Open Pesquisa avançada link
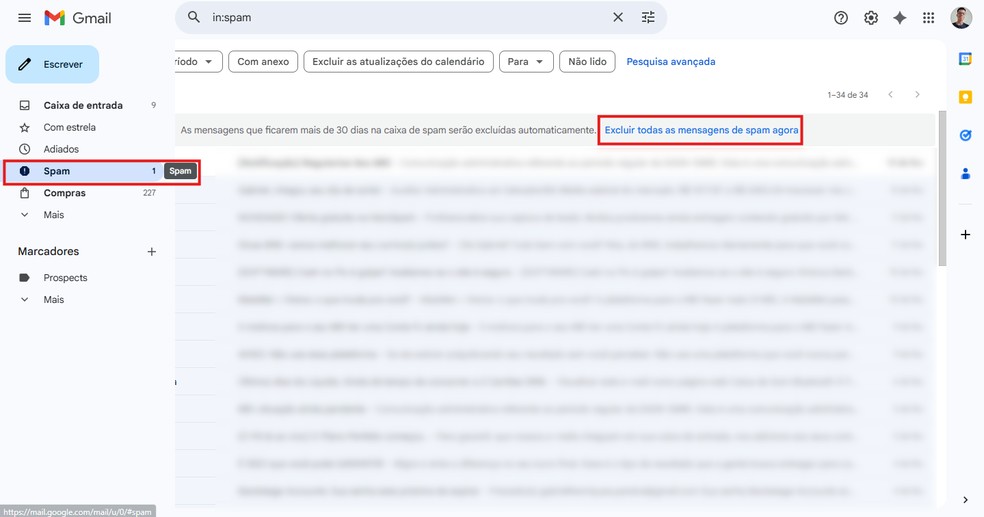 tap(671, 61)
